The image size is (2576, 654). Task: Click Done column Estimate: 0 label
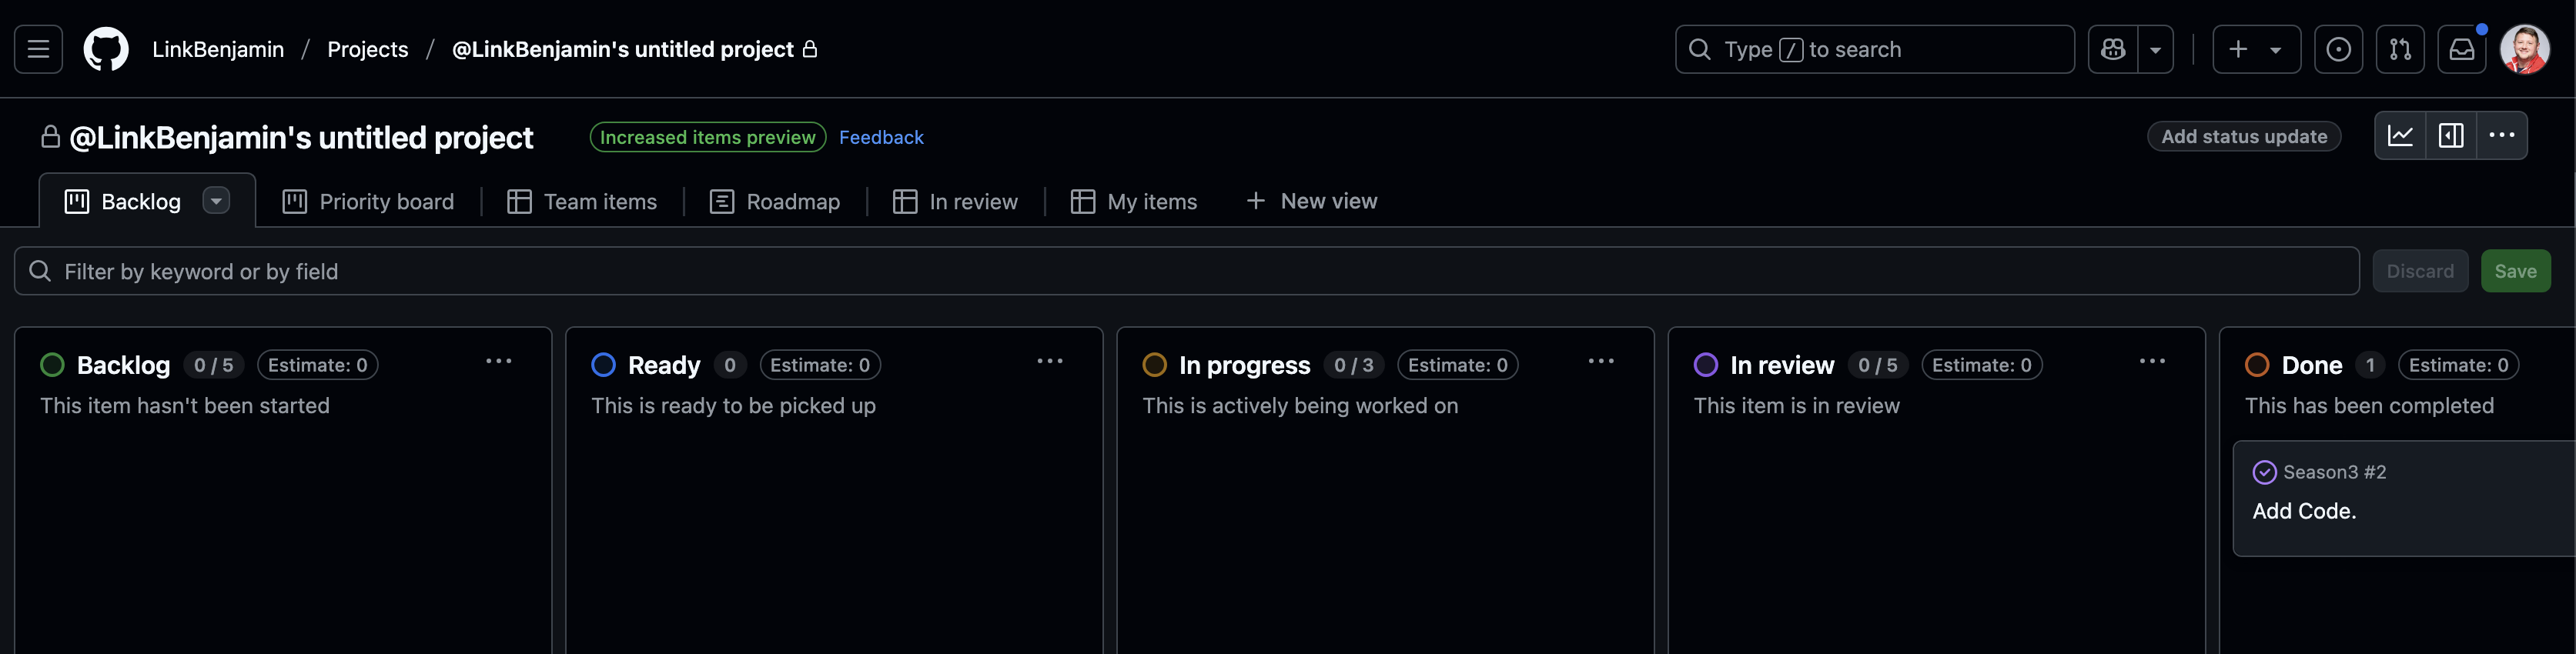[x=2458, y=365]
